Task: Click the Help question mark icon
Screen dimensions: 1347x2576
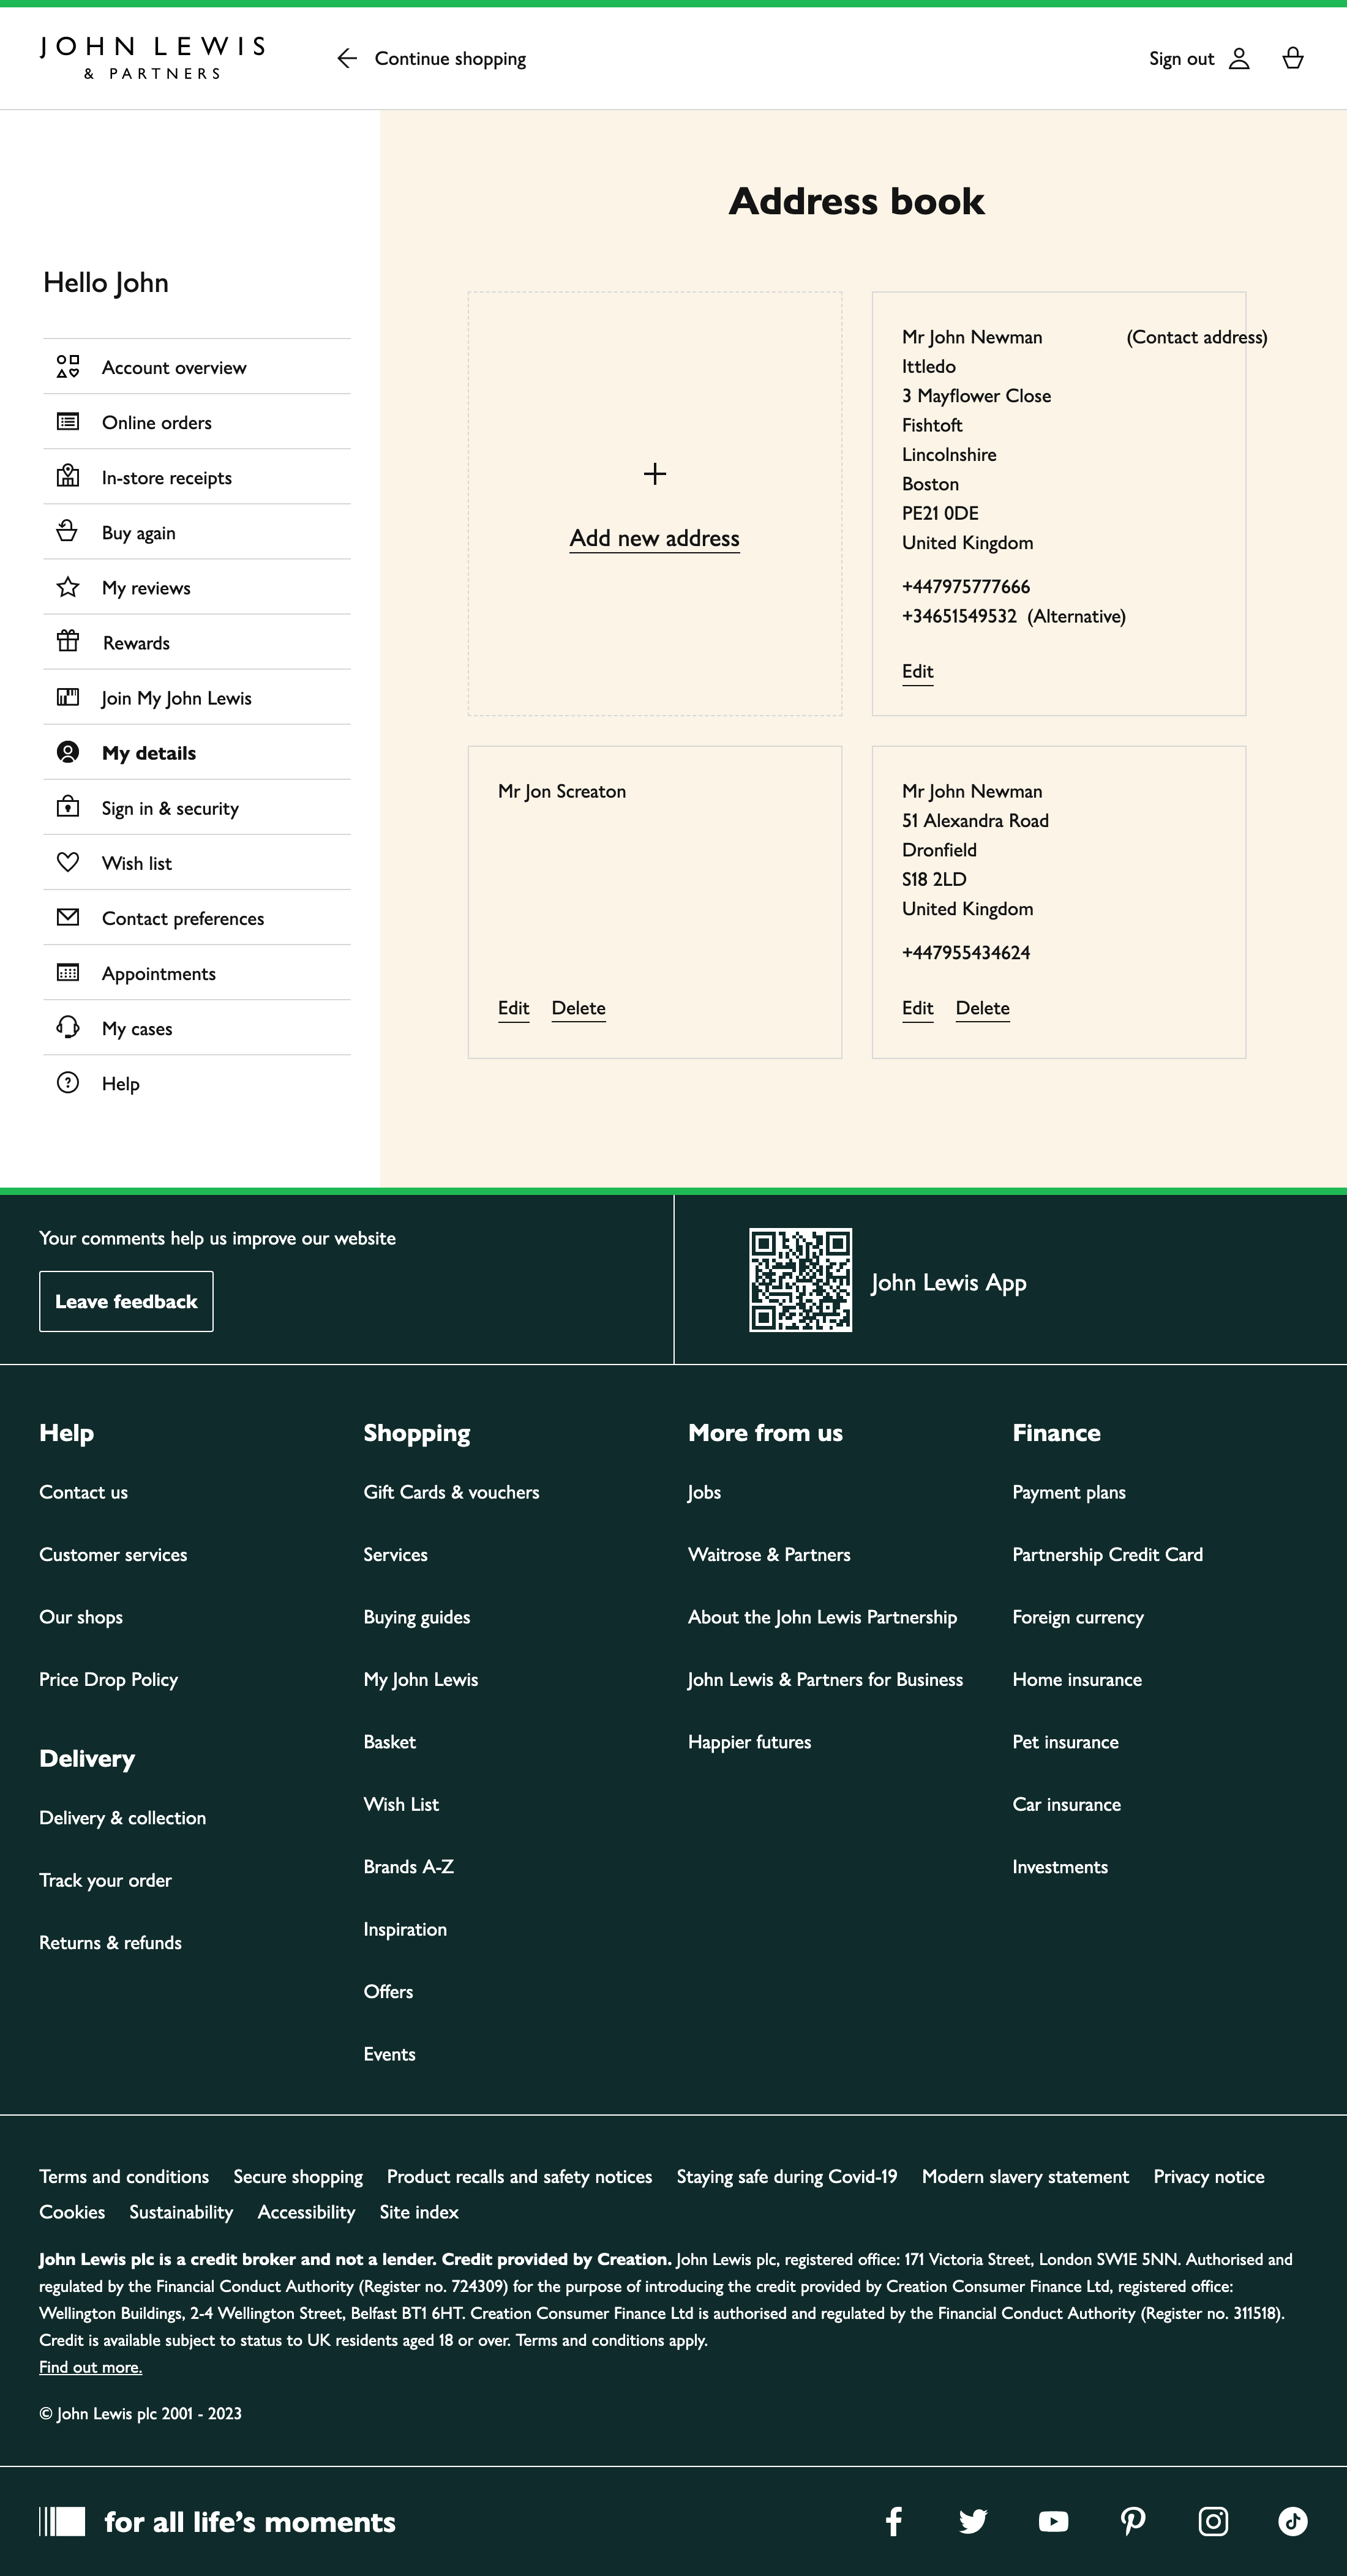Action: (x=67, y=1082)
